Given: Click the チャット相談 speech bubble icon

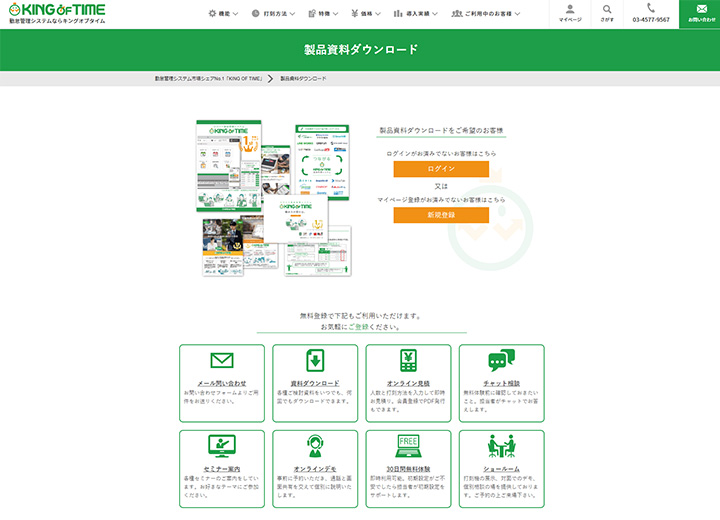Looking at the screenshot, I should (x=501, y=361).
